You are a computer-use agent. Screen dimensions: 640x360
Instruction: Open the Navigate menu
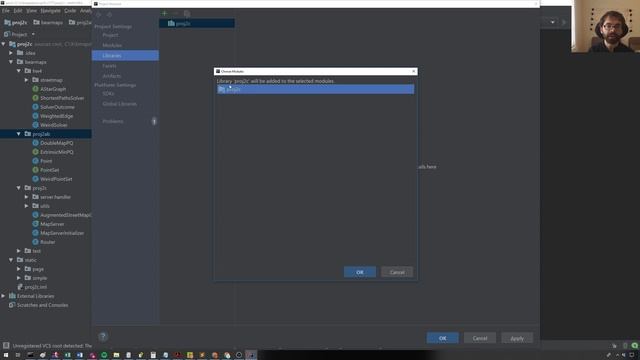pos(50,11)
